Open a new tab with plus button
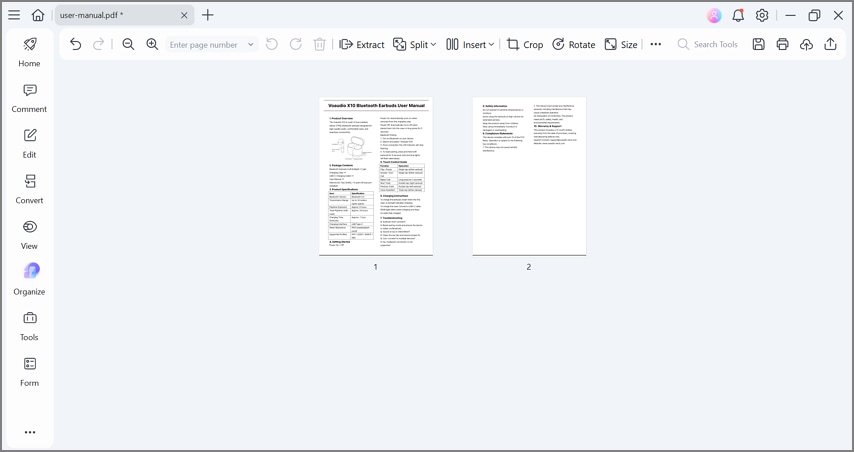The width and height of the screenshot is (854, 452). click(208, 15)
